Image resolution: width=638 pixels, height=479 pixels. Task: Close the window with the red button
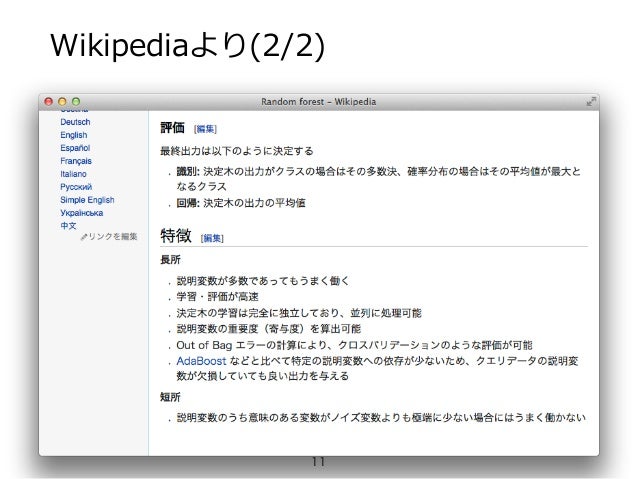[x=49, y=101]
